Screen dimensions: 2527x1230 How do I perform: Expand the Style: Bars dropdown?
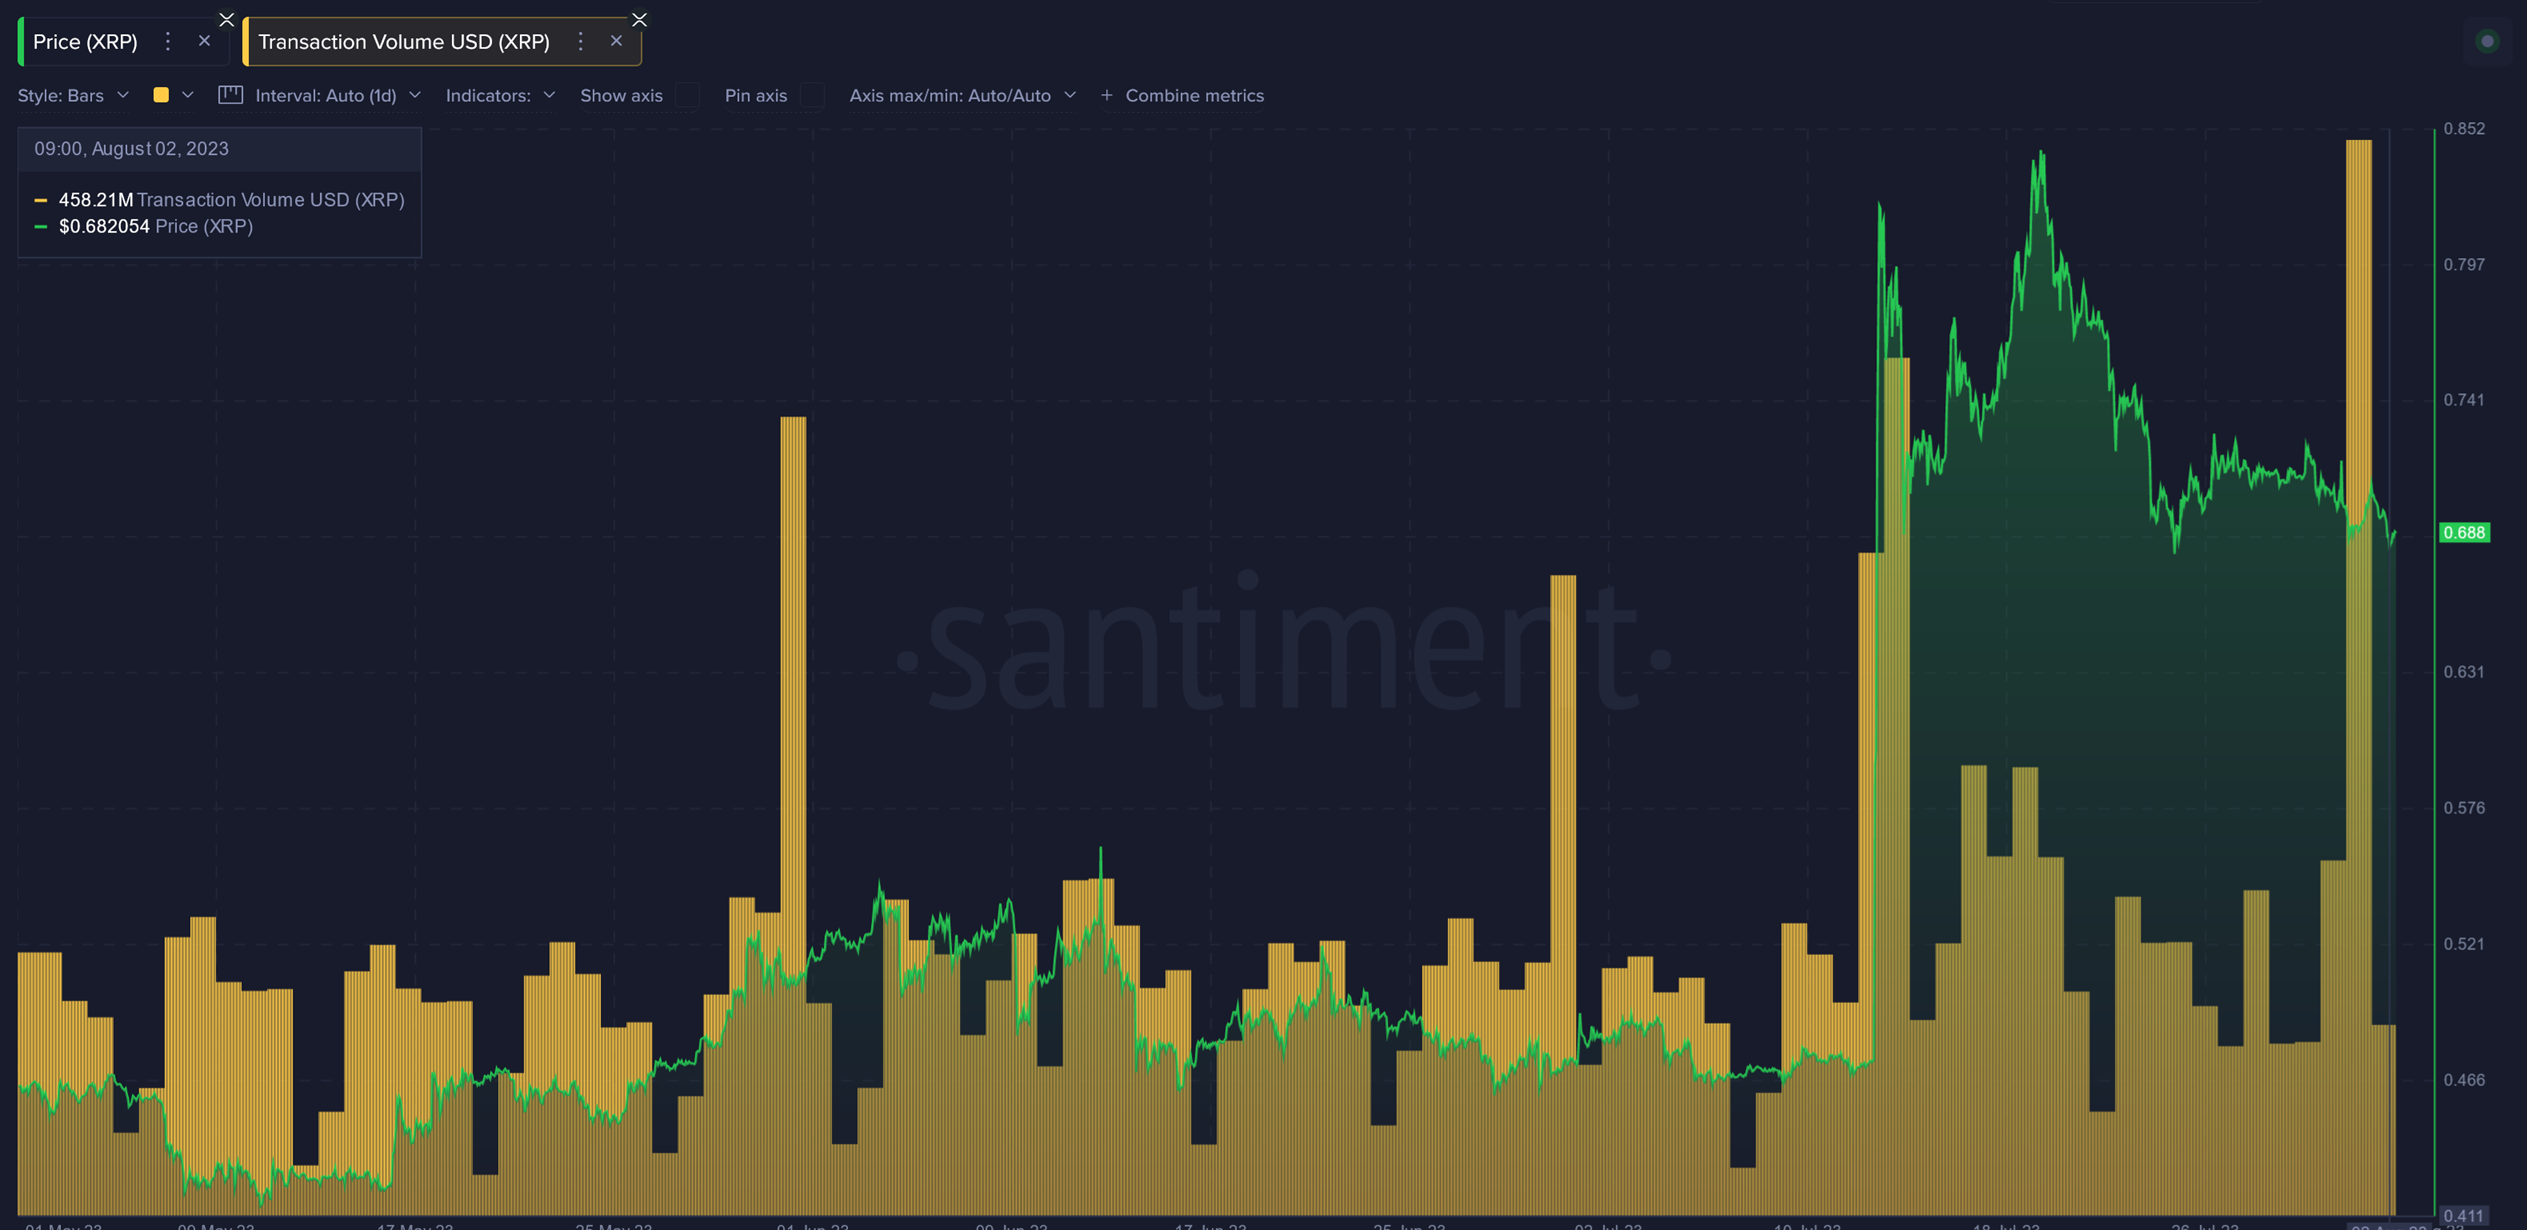[73, 95]
